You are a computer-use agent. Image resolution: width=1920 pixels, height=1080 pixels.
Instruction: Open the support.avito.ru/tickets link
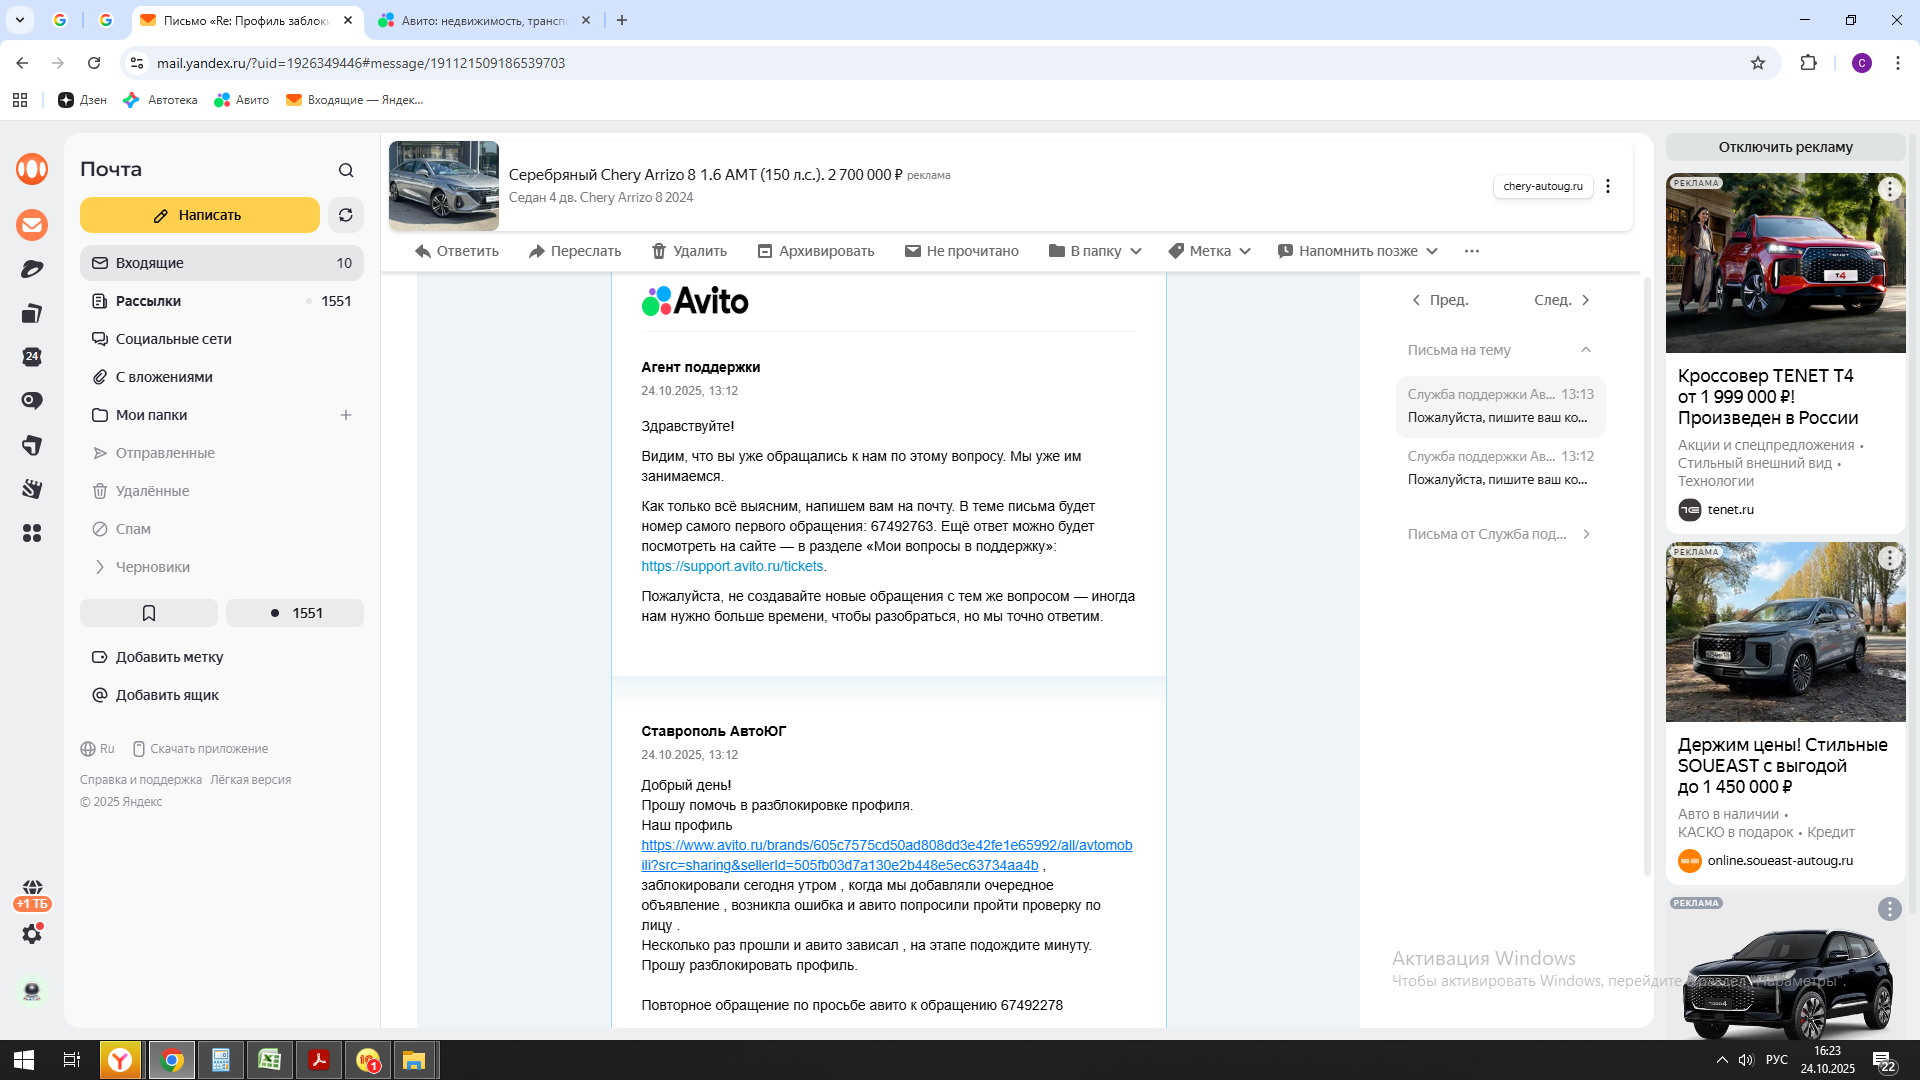point(732,566)
